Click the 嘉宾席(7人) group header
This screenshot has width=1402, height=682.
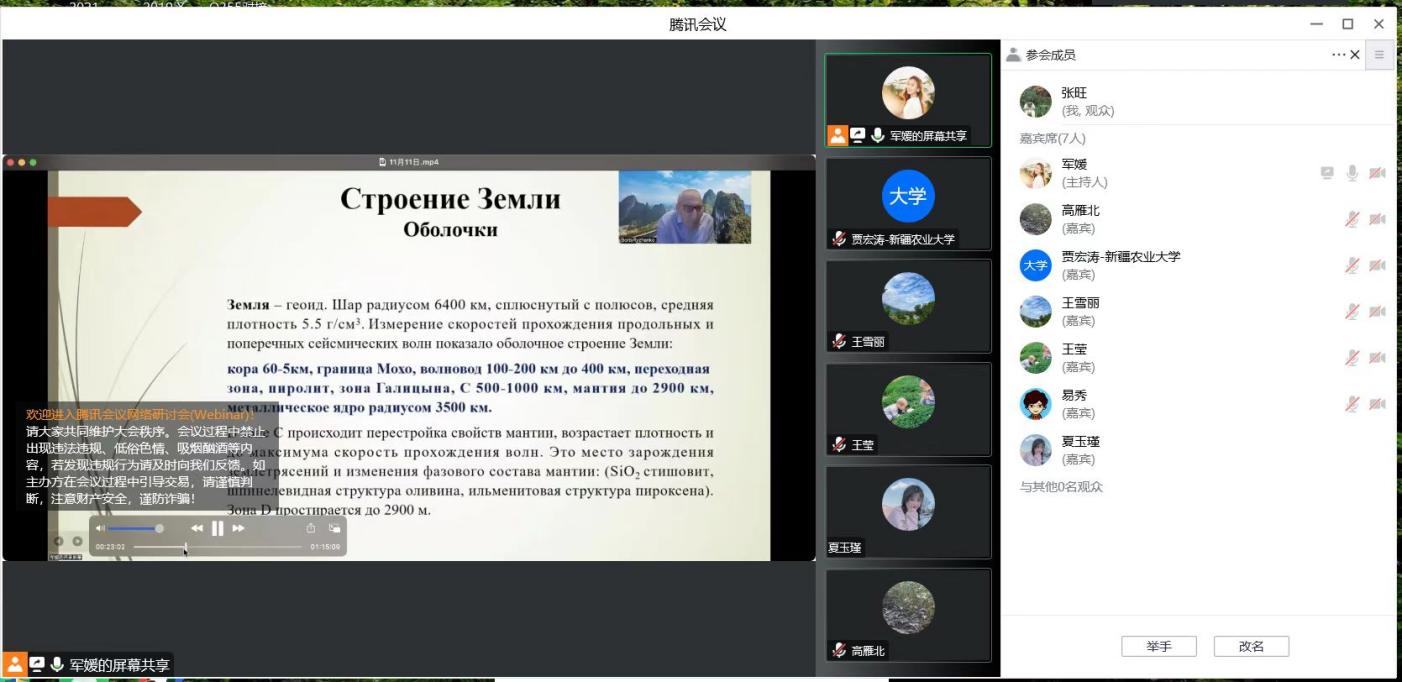pos(1052,139)
